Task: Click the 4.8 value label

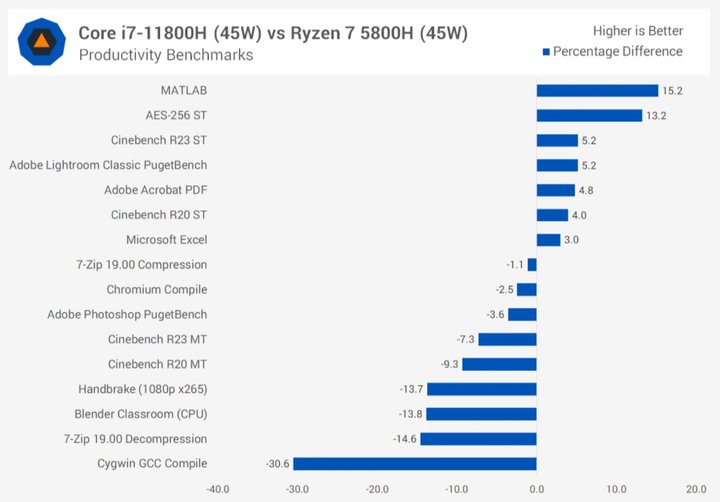Action: click(586, 190)
